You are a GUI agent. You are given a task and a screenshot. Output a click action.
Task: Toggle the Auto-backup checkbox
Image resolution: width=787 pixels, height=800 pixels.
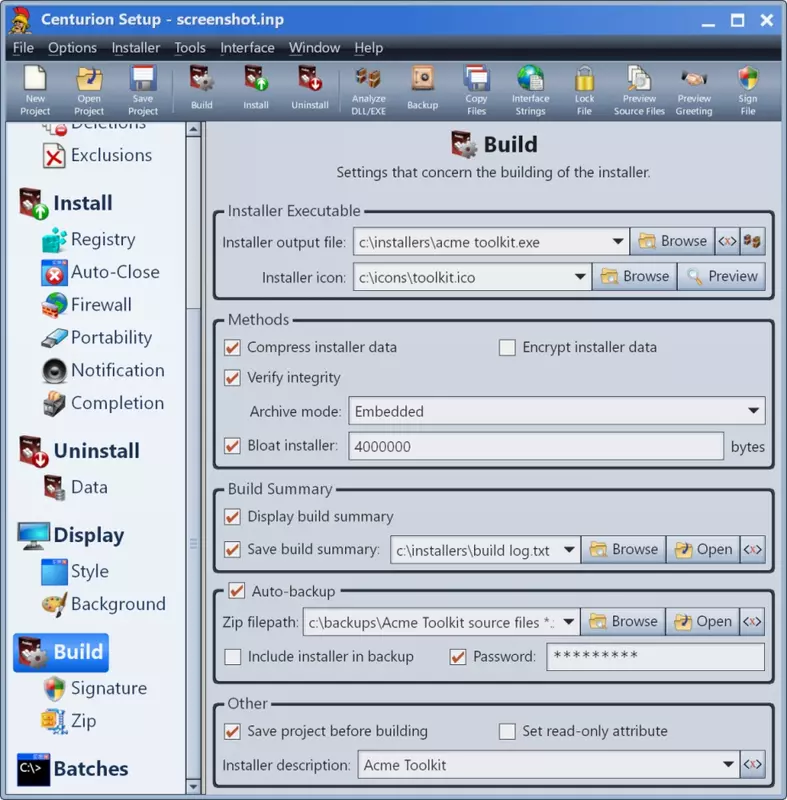point(237,591)
